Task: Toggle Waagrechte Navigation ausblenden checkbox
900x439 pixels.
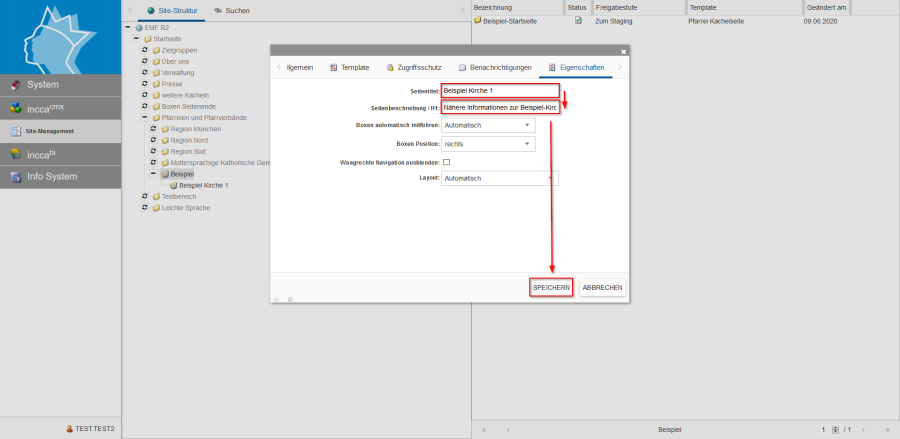Action: 446,161
